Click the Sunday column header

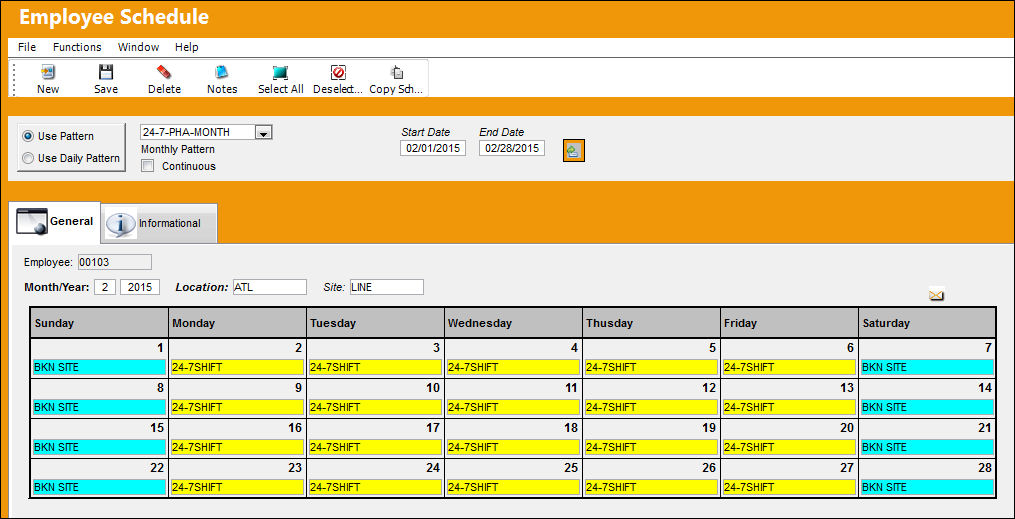[x=99, y=323]
